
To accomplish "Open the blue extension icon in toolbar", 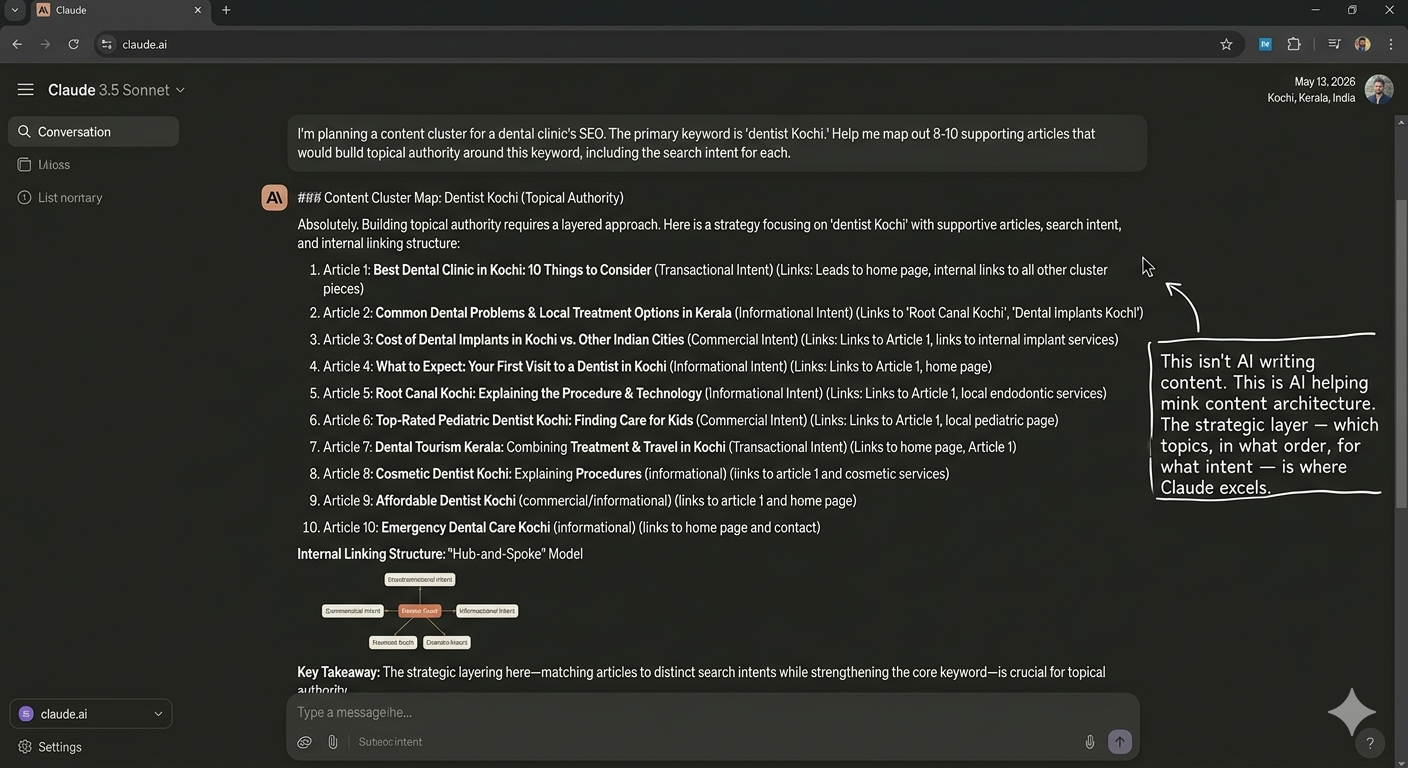I will coord(1265,44).
